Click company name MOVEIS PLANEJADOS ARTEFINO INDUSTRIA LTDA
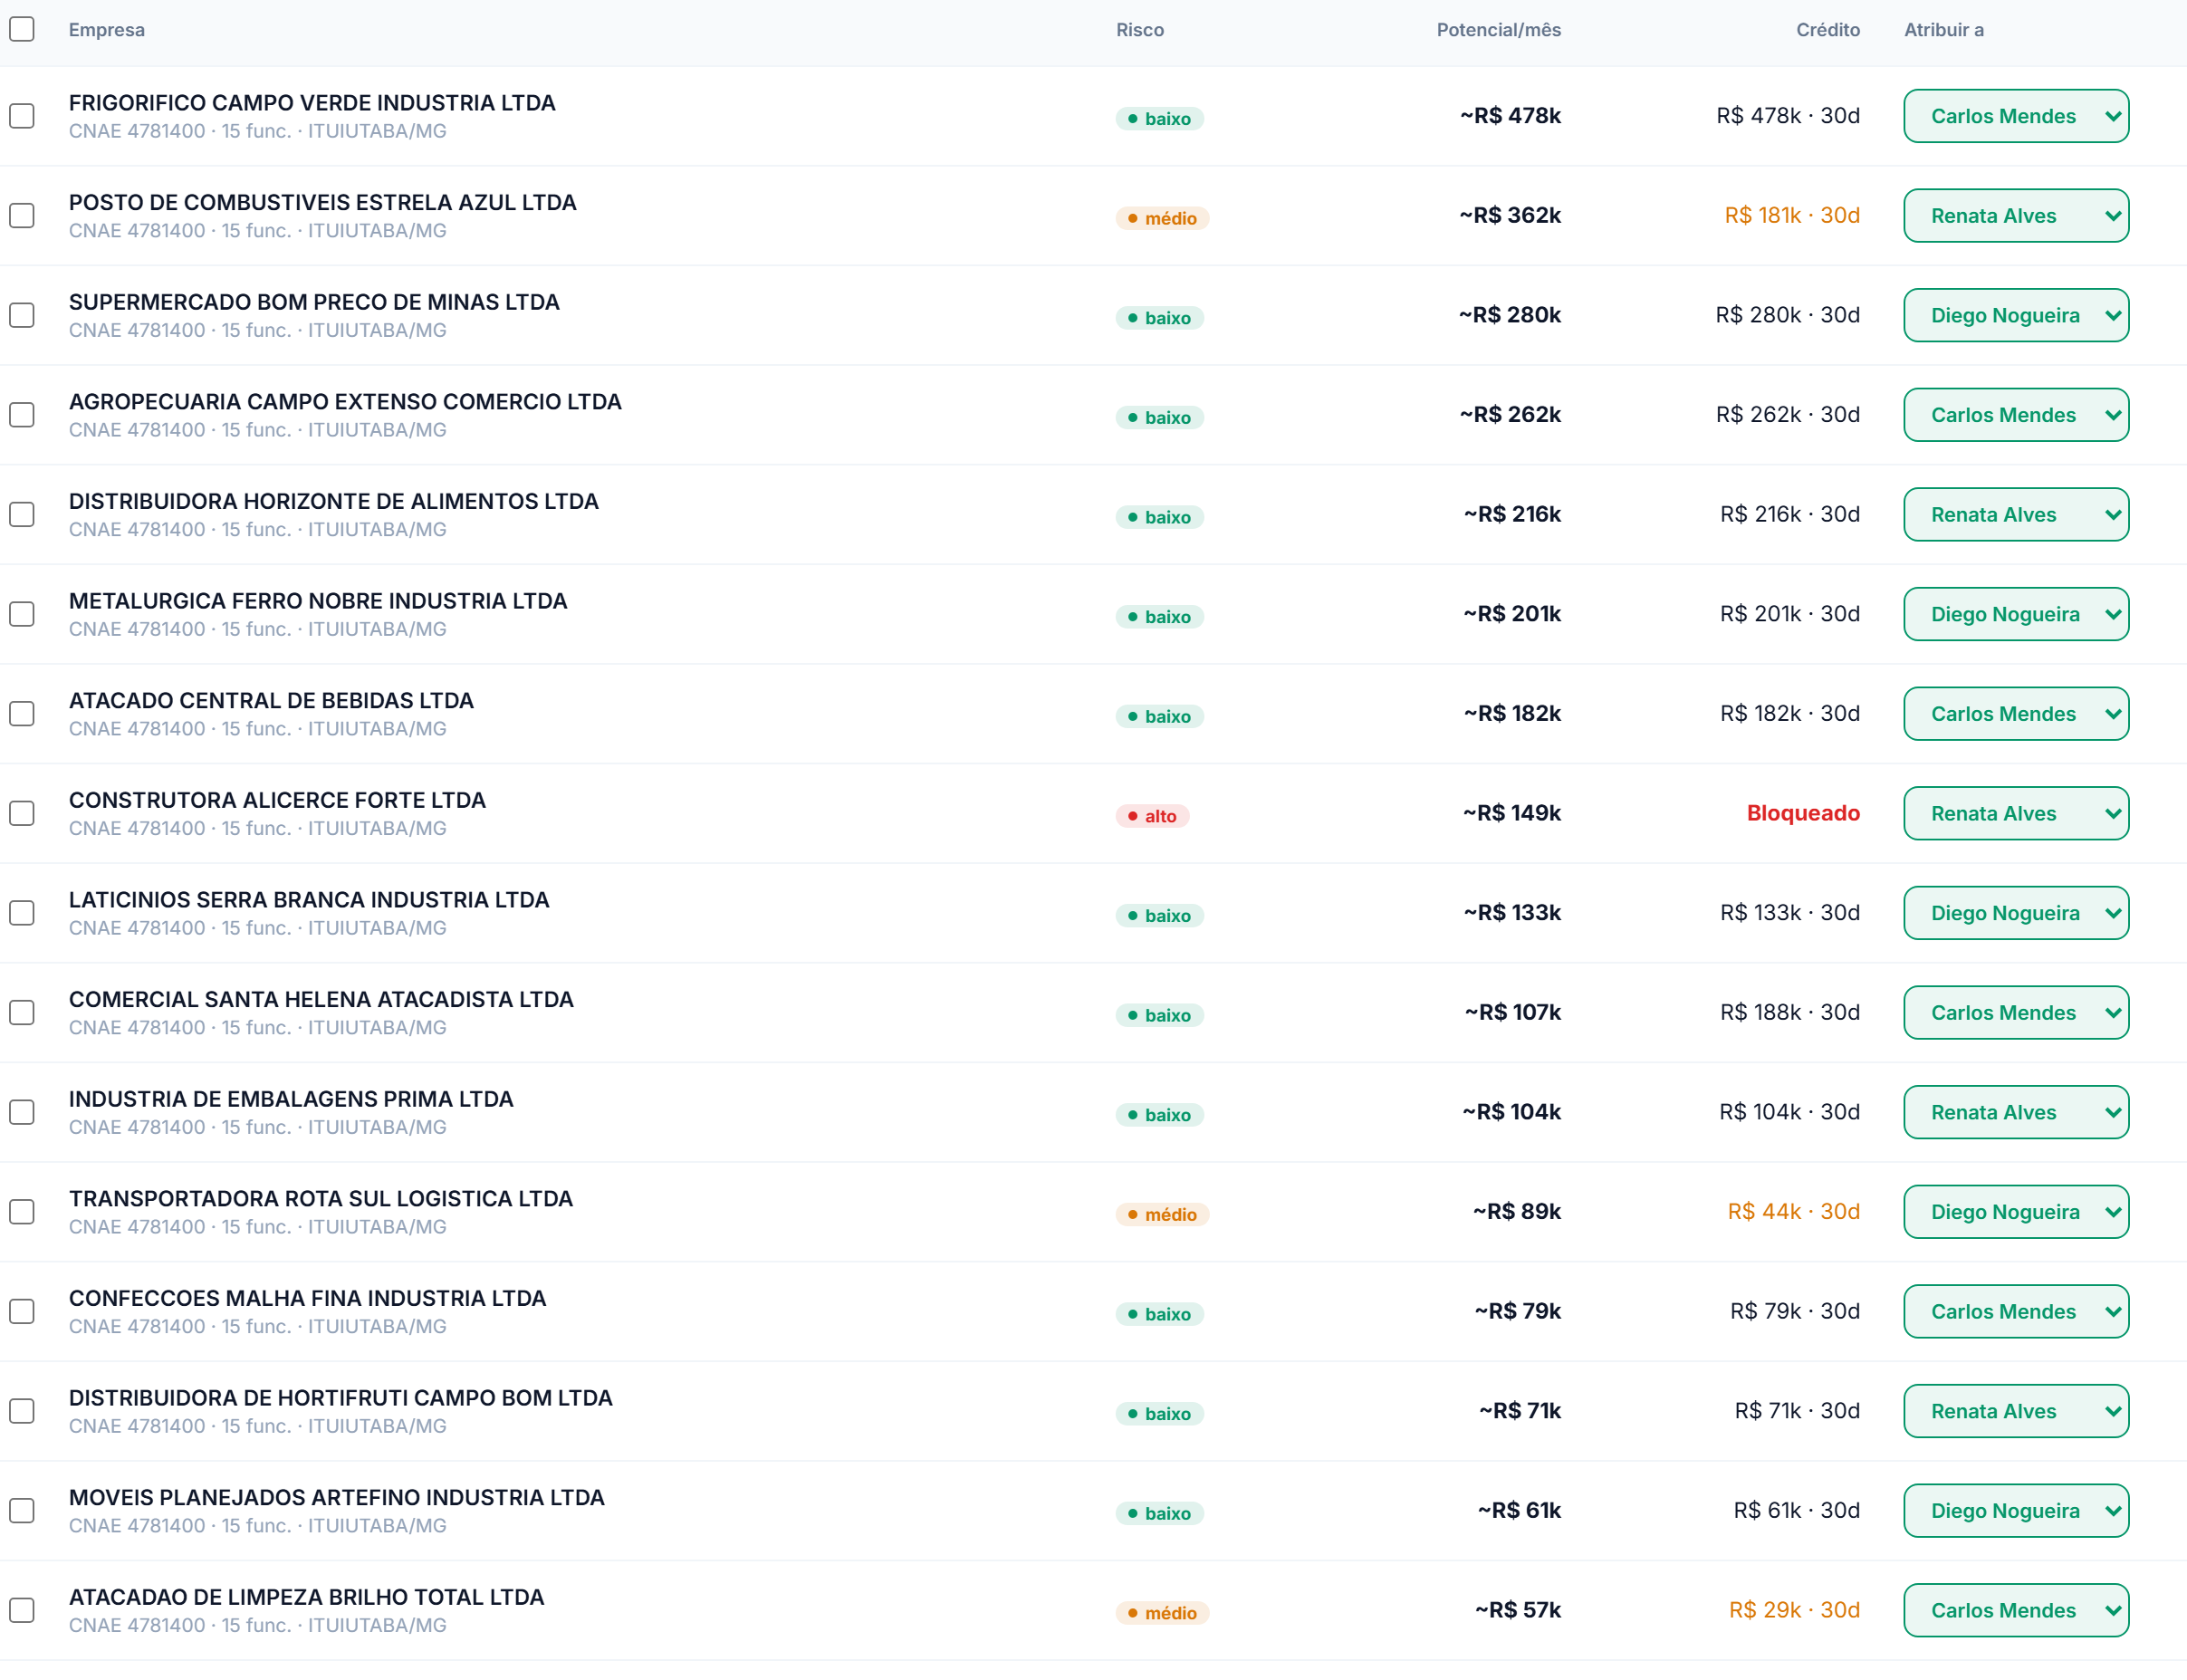The width and height of the screenshot is (2187, 1680). [337, 1498]
